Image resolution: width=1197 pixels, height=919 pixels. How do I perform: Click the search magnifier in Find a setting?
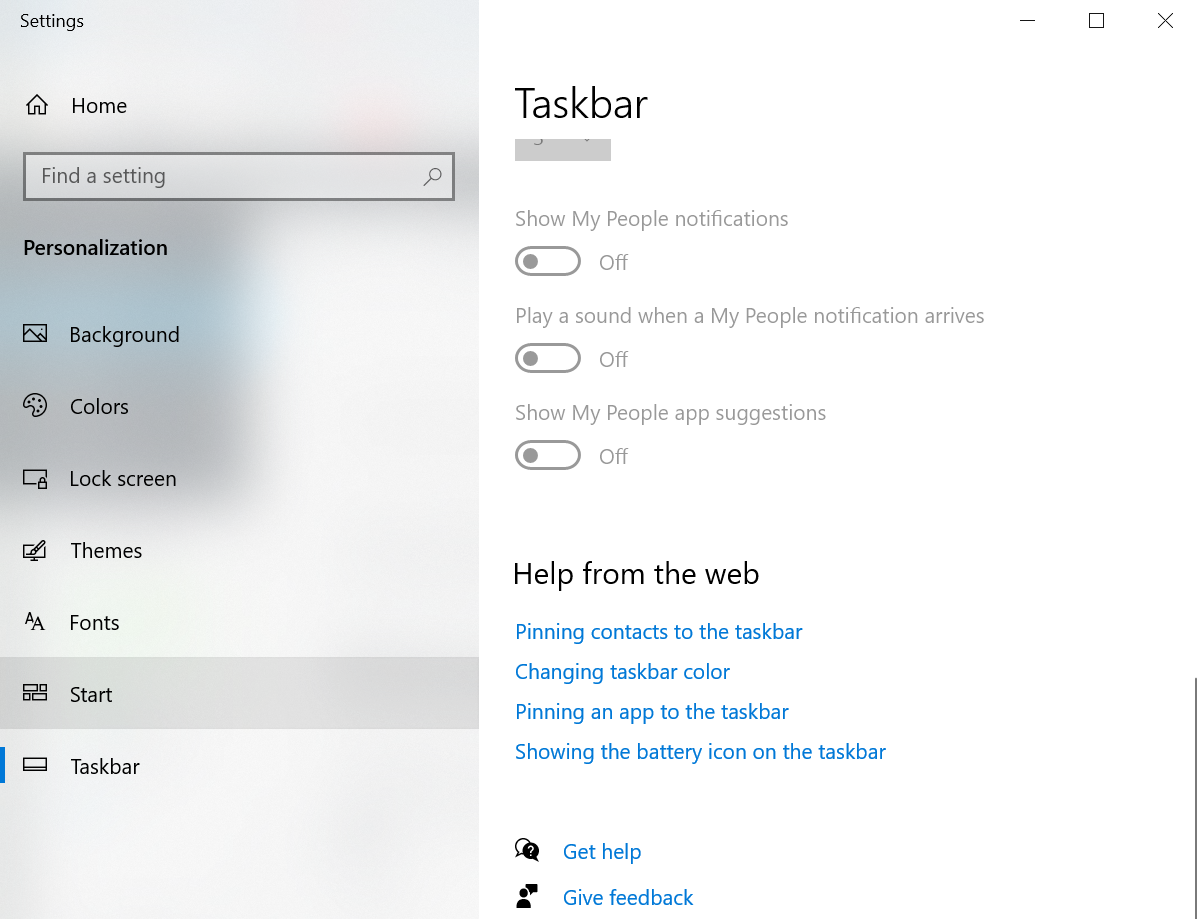pos(432,176)
